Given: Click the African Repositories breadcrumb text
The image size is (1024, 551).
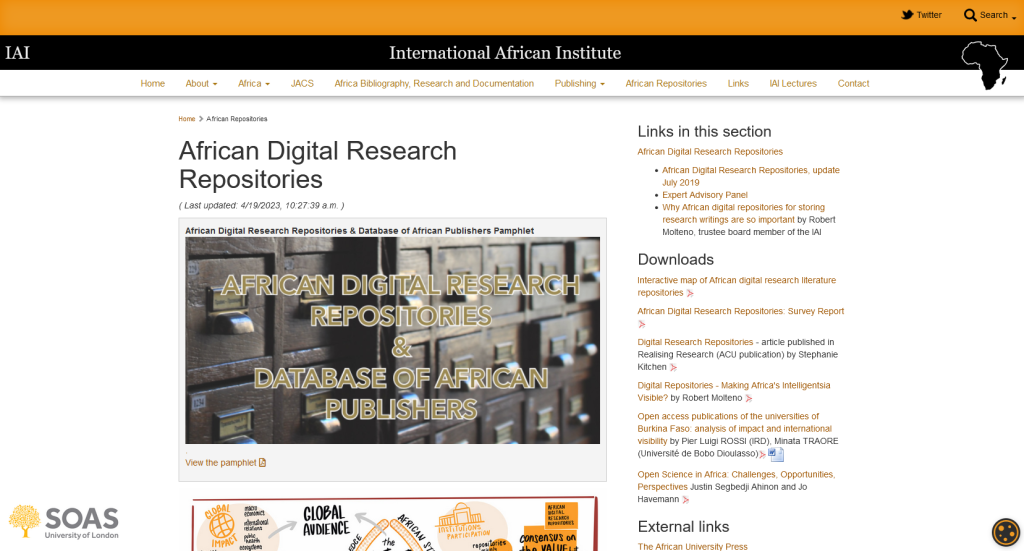Looking at the screenshot, I should (236, 119).
